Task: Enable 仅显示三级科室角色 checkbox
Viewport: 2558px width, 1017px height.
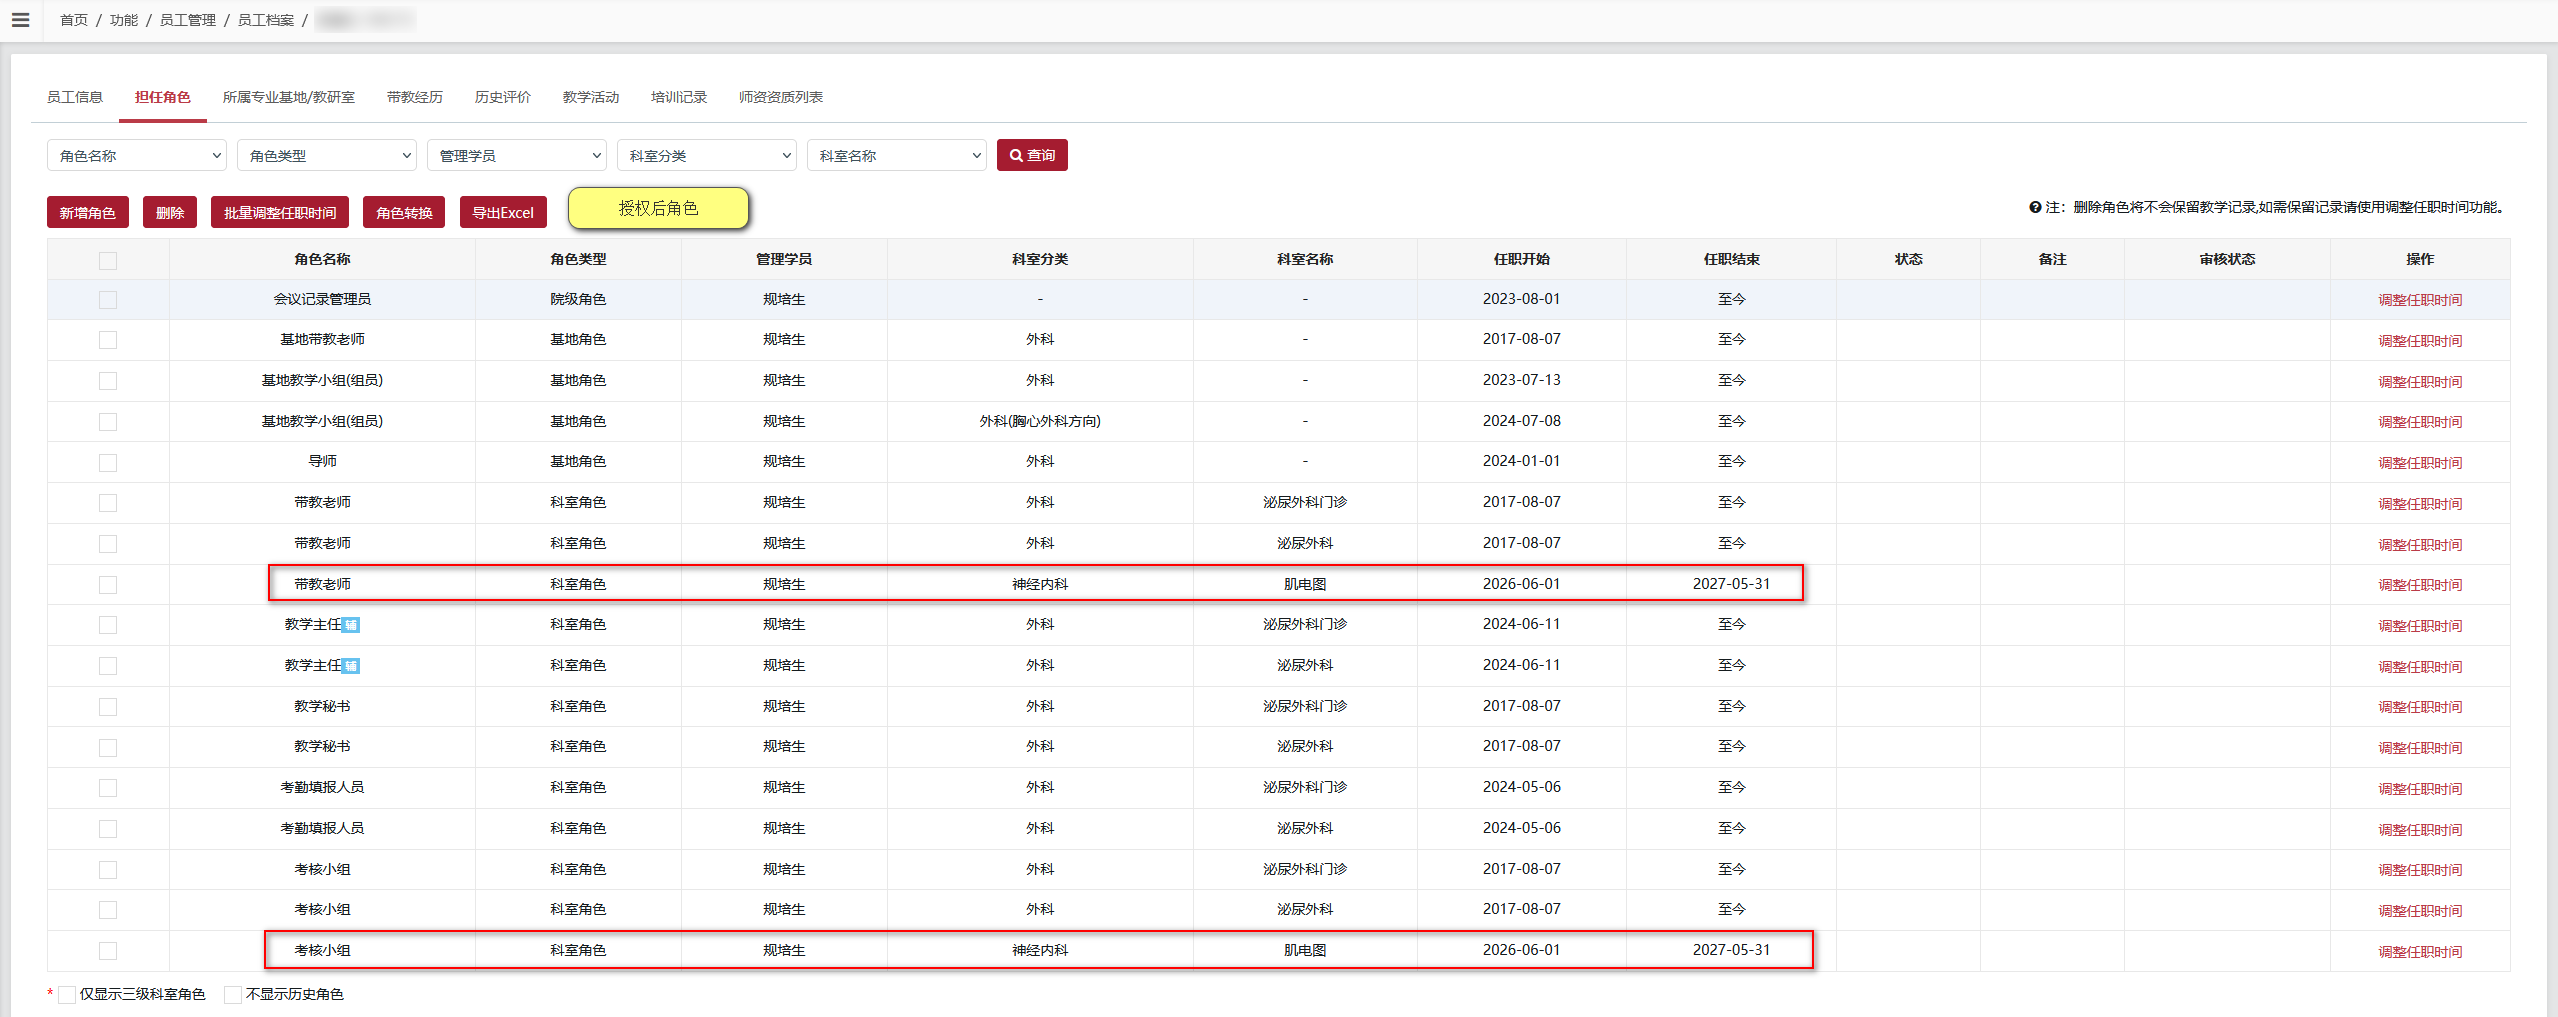Action: point(67,994)
